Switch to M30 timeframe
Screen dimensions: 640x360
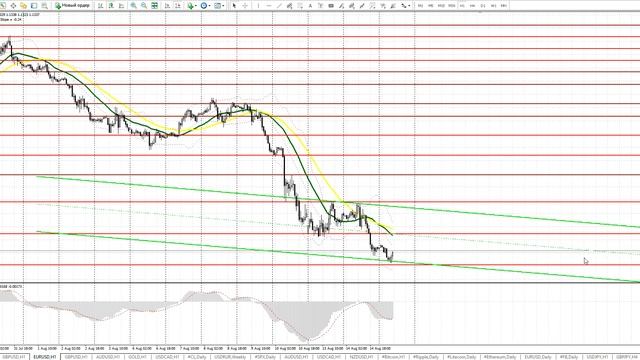(452, 6)
